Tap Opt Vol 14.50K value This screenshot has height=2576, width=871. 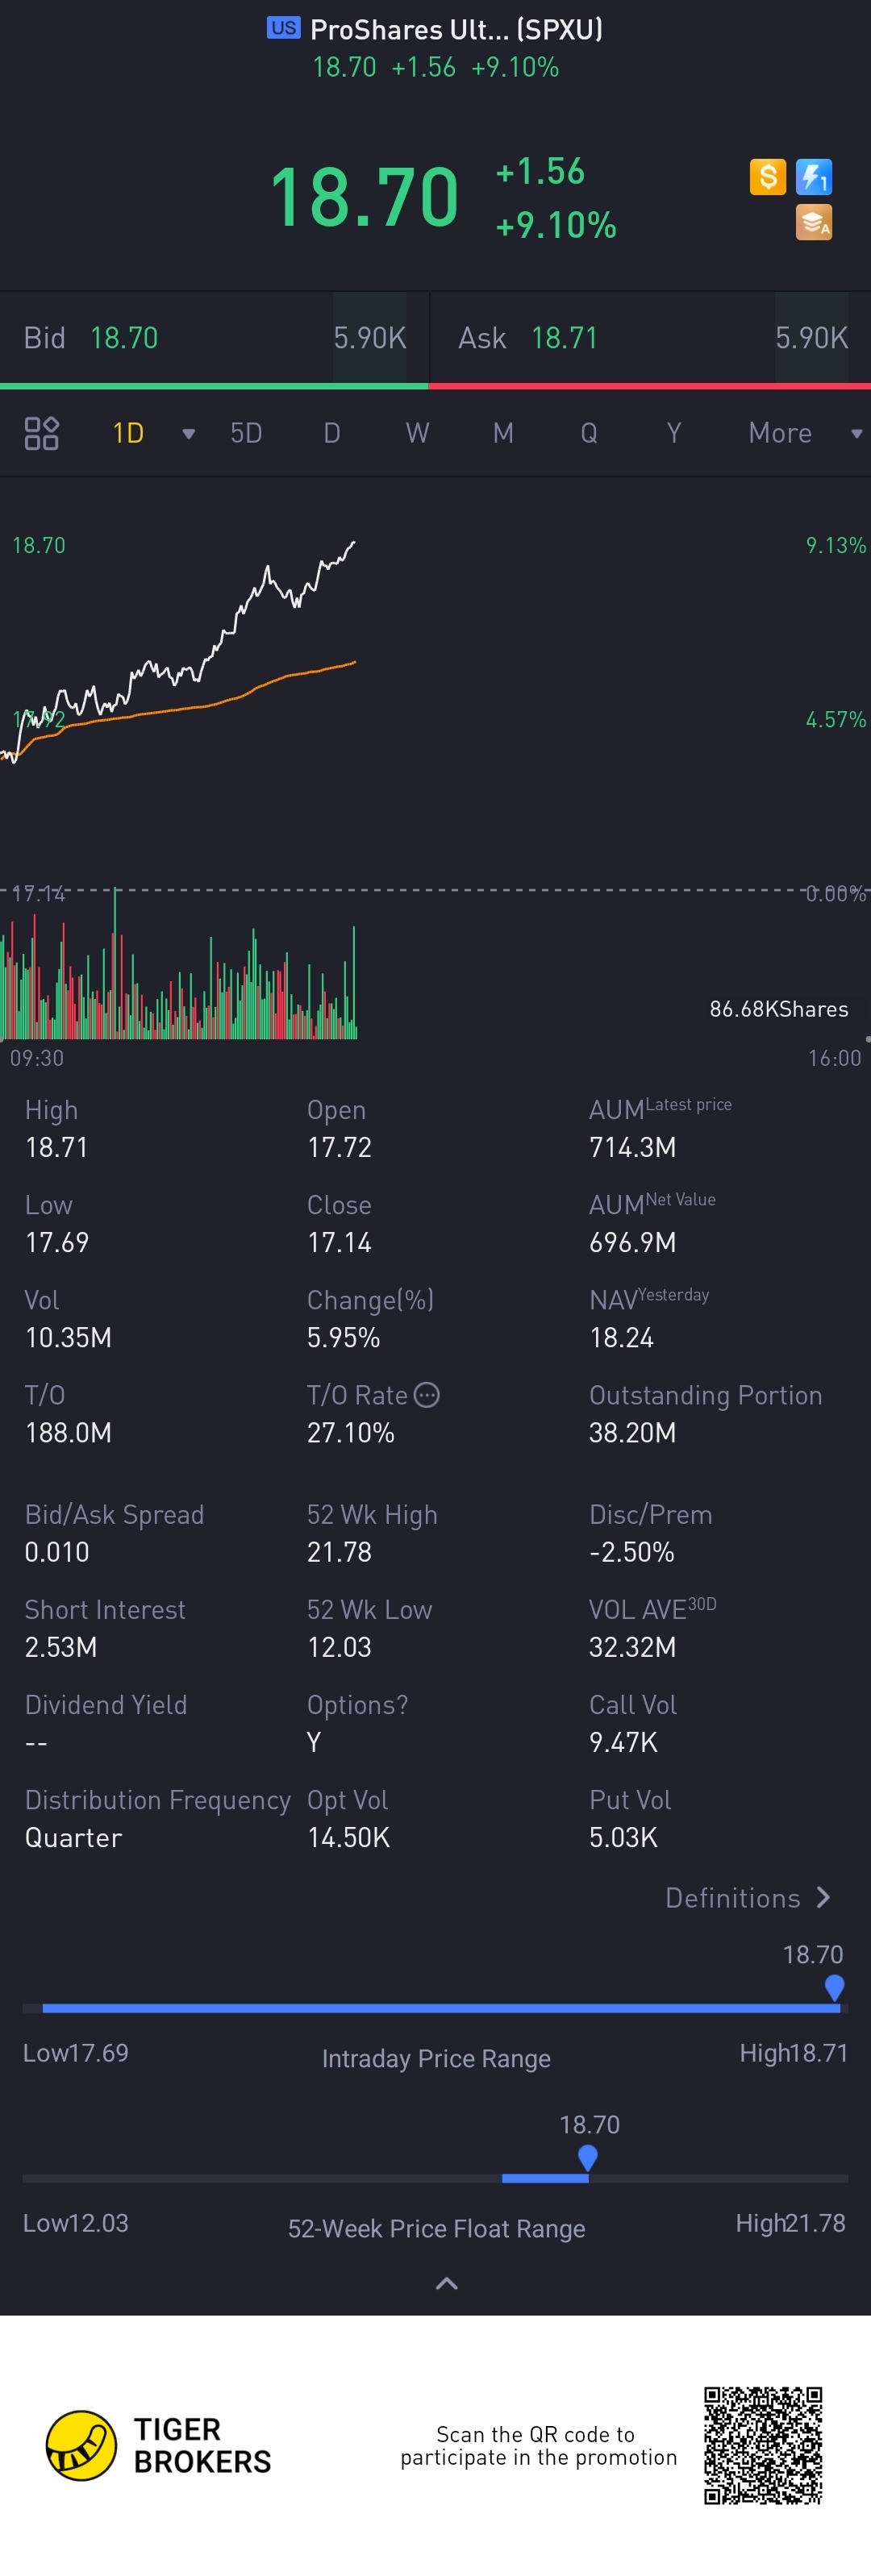tap(348, 1837)
